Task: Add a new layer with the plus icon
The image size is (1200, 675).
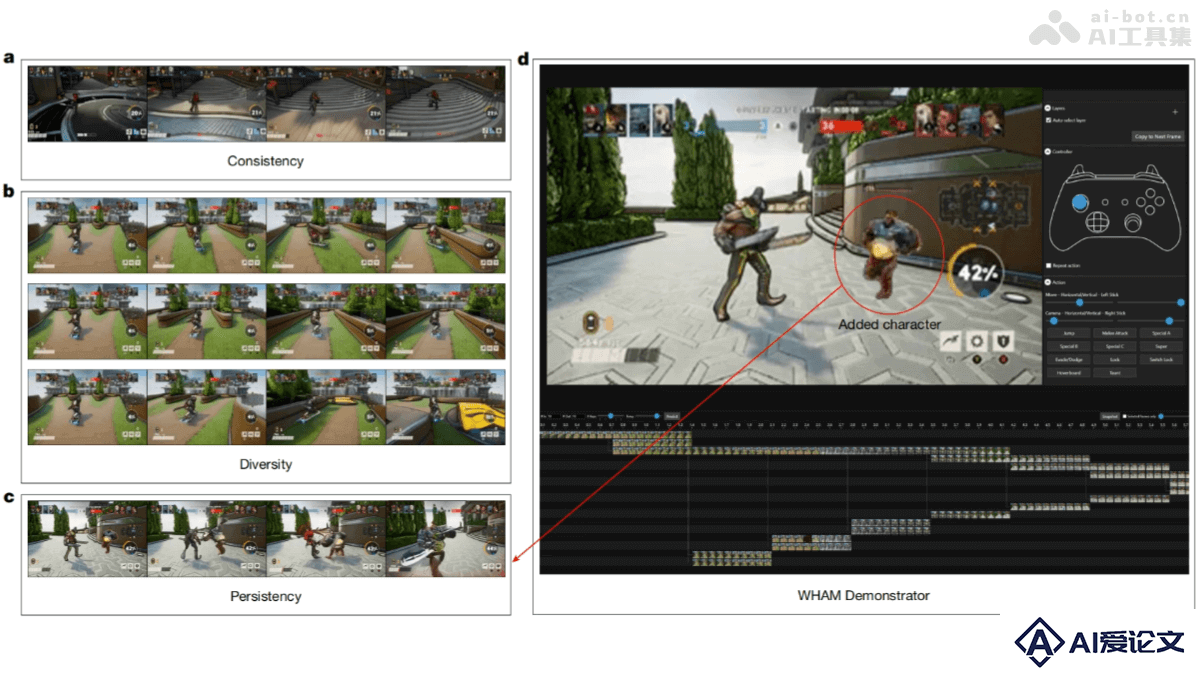Action: click(x=1175, y=112)
